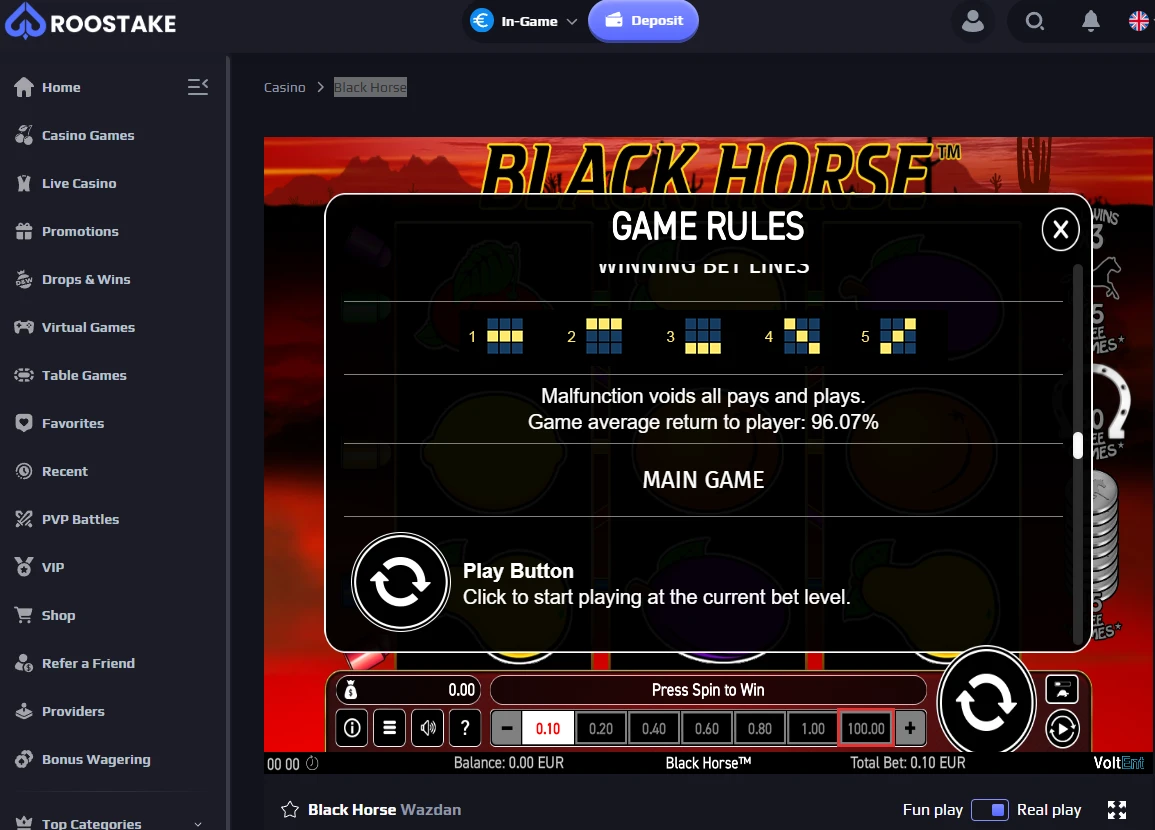
Task: Click the Deposit button
Action: pos(643,21)
